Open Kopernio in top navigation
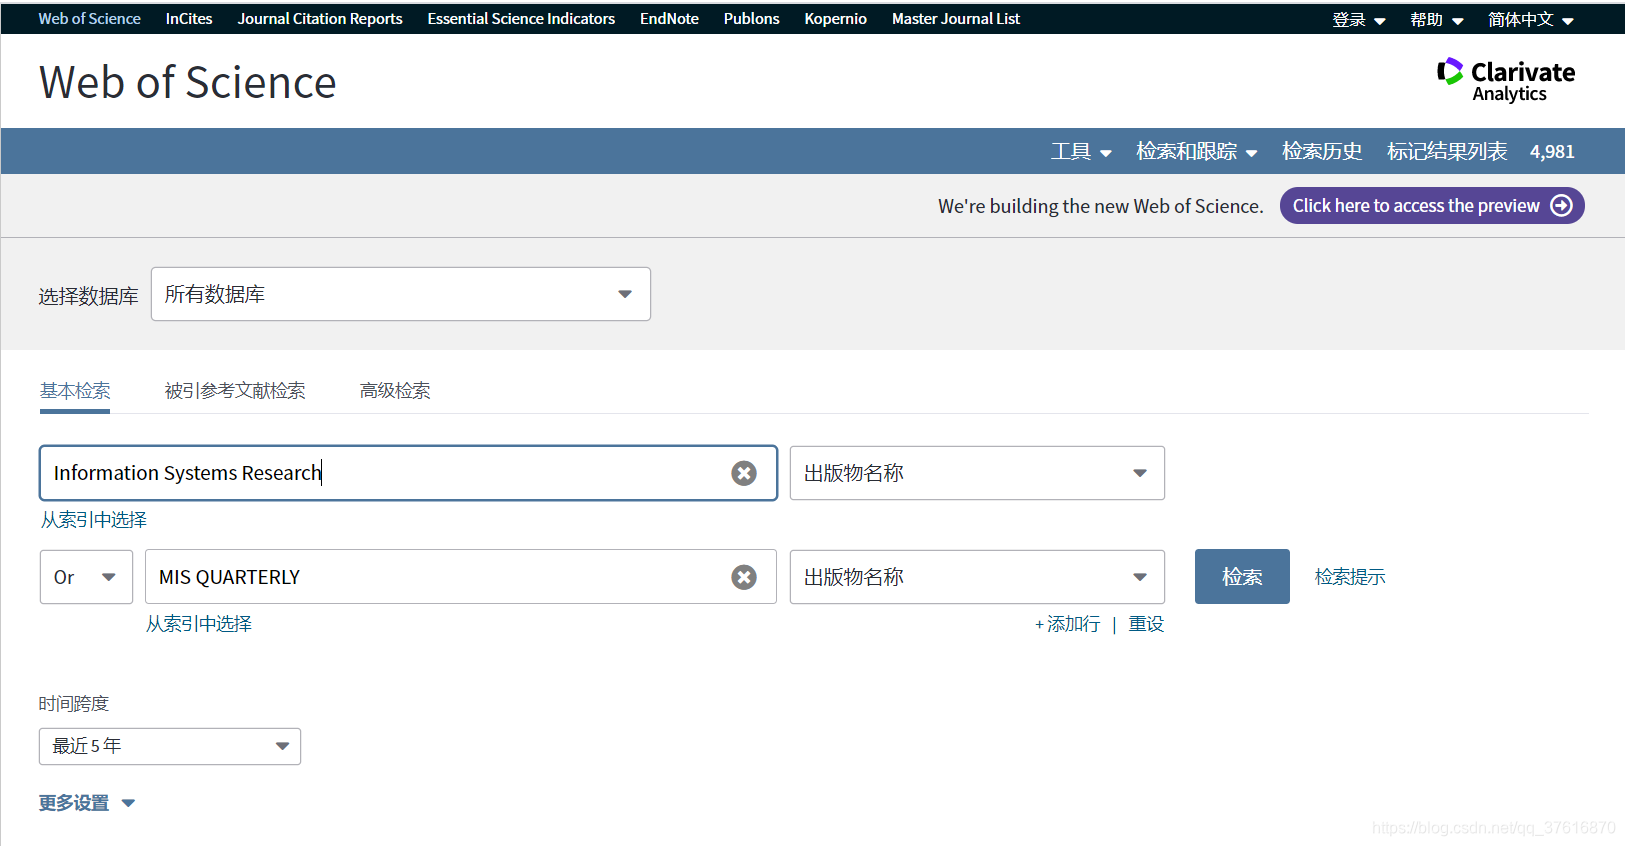The width and height of the screenshot is (1625, 846). coord(836,19)
